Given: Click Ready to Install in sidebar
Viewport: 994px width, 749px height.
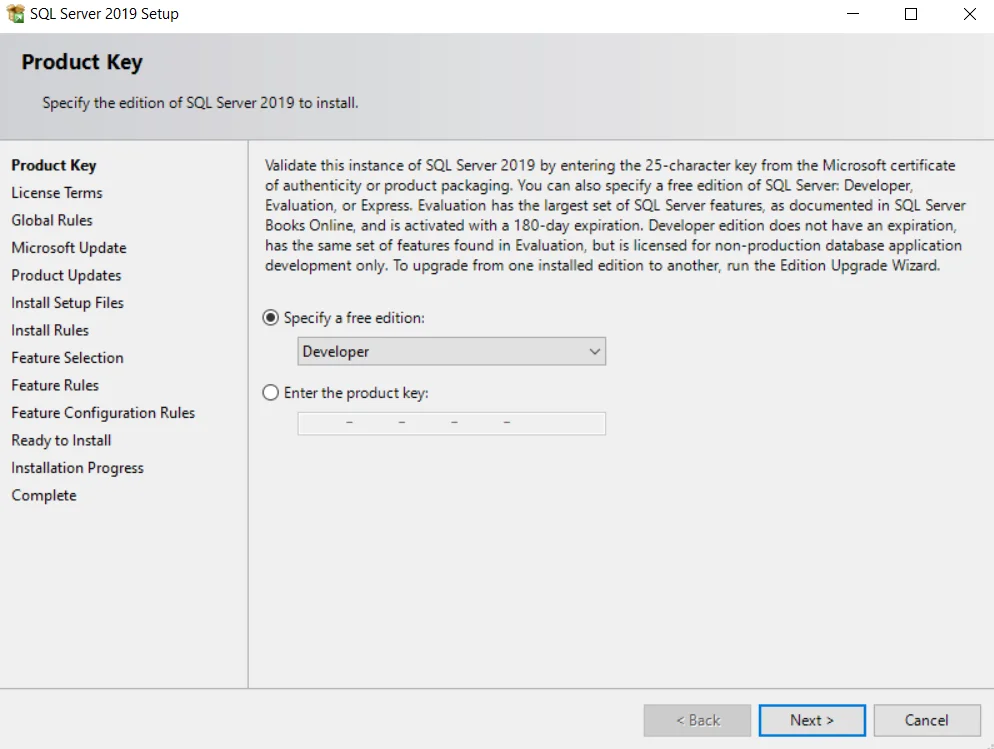Looking at the screenshot, I should [61, 440].
